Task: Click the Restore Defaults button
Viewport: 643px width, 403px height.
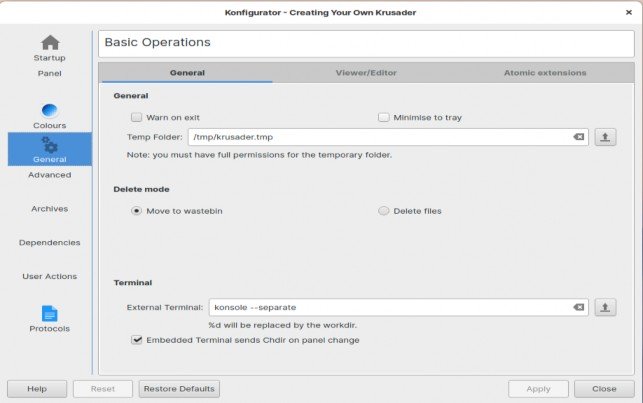Action: click(x=179, y=389)
